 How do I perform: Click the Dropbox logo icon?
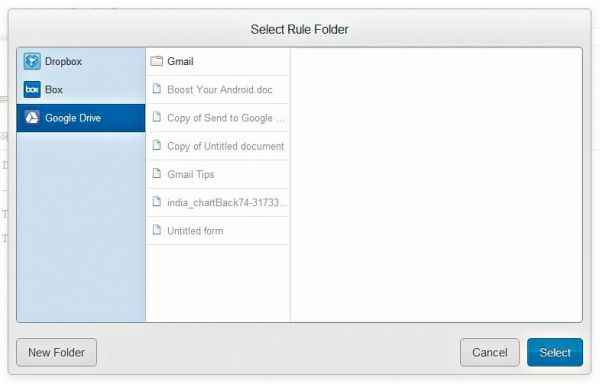[32, 61]
